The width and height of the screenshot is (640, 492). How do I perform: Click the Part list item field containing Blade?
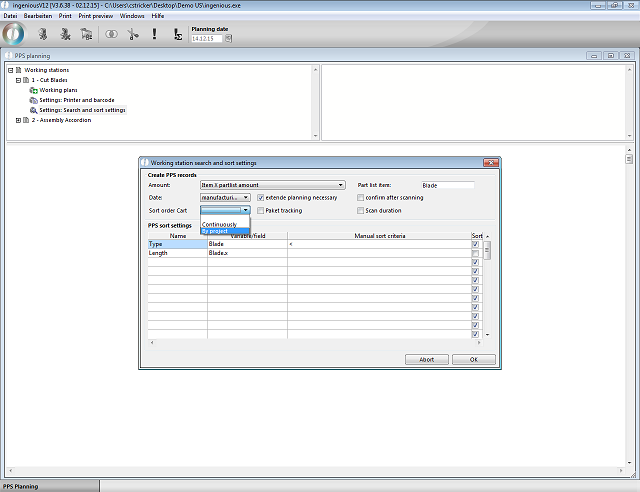coord(448,185)
